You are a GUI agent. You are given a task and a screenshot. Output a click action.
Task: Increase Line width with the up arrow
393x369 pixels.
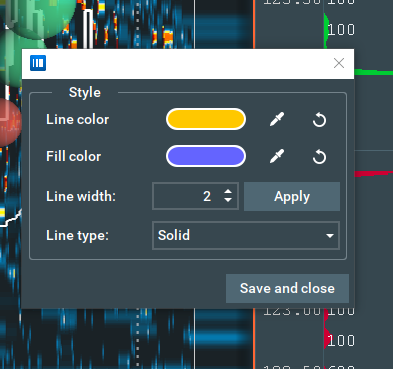[x=228, y=192]
